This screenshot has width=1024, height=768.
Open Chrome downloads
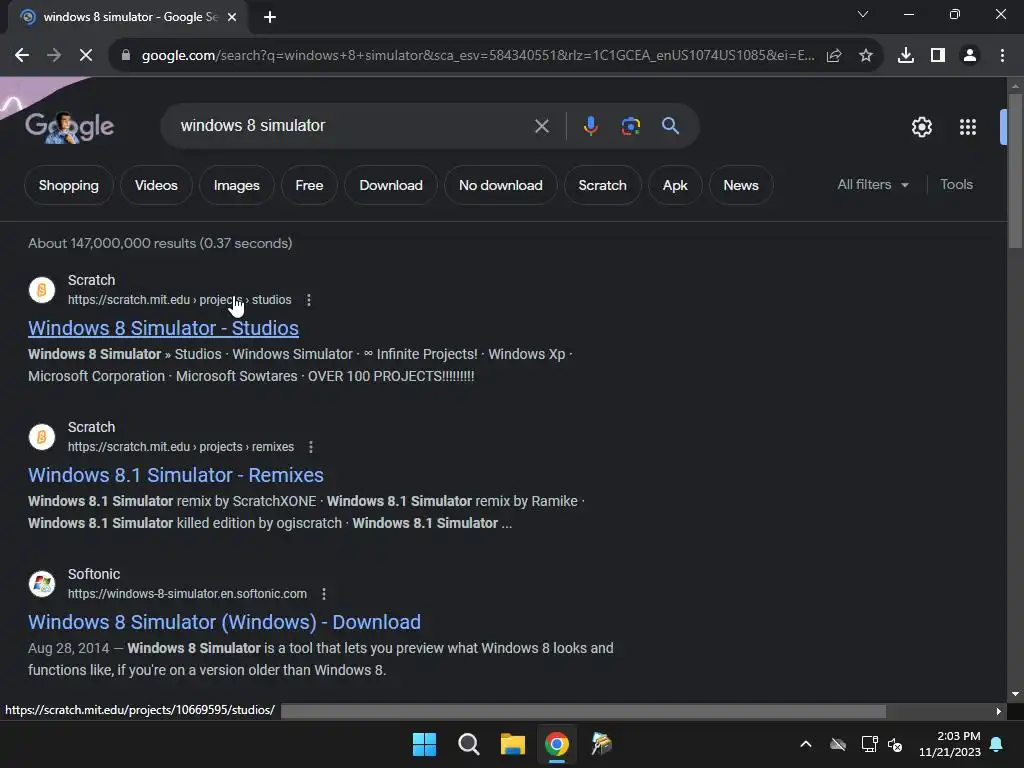coord(906,56)
